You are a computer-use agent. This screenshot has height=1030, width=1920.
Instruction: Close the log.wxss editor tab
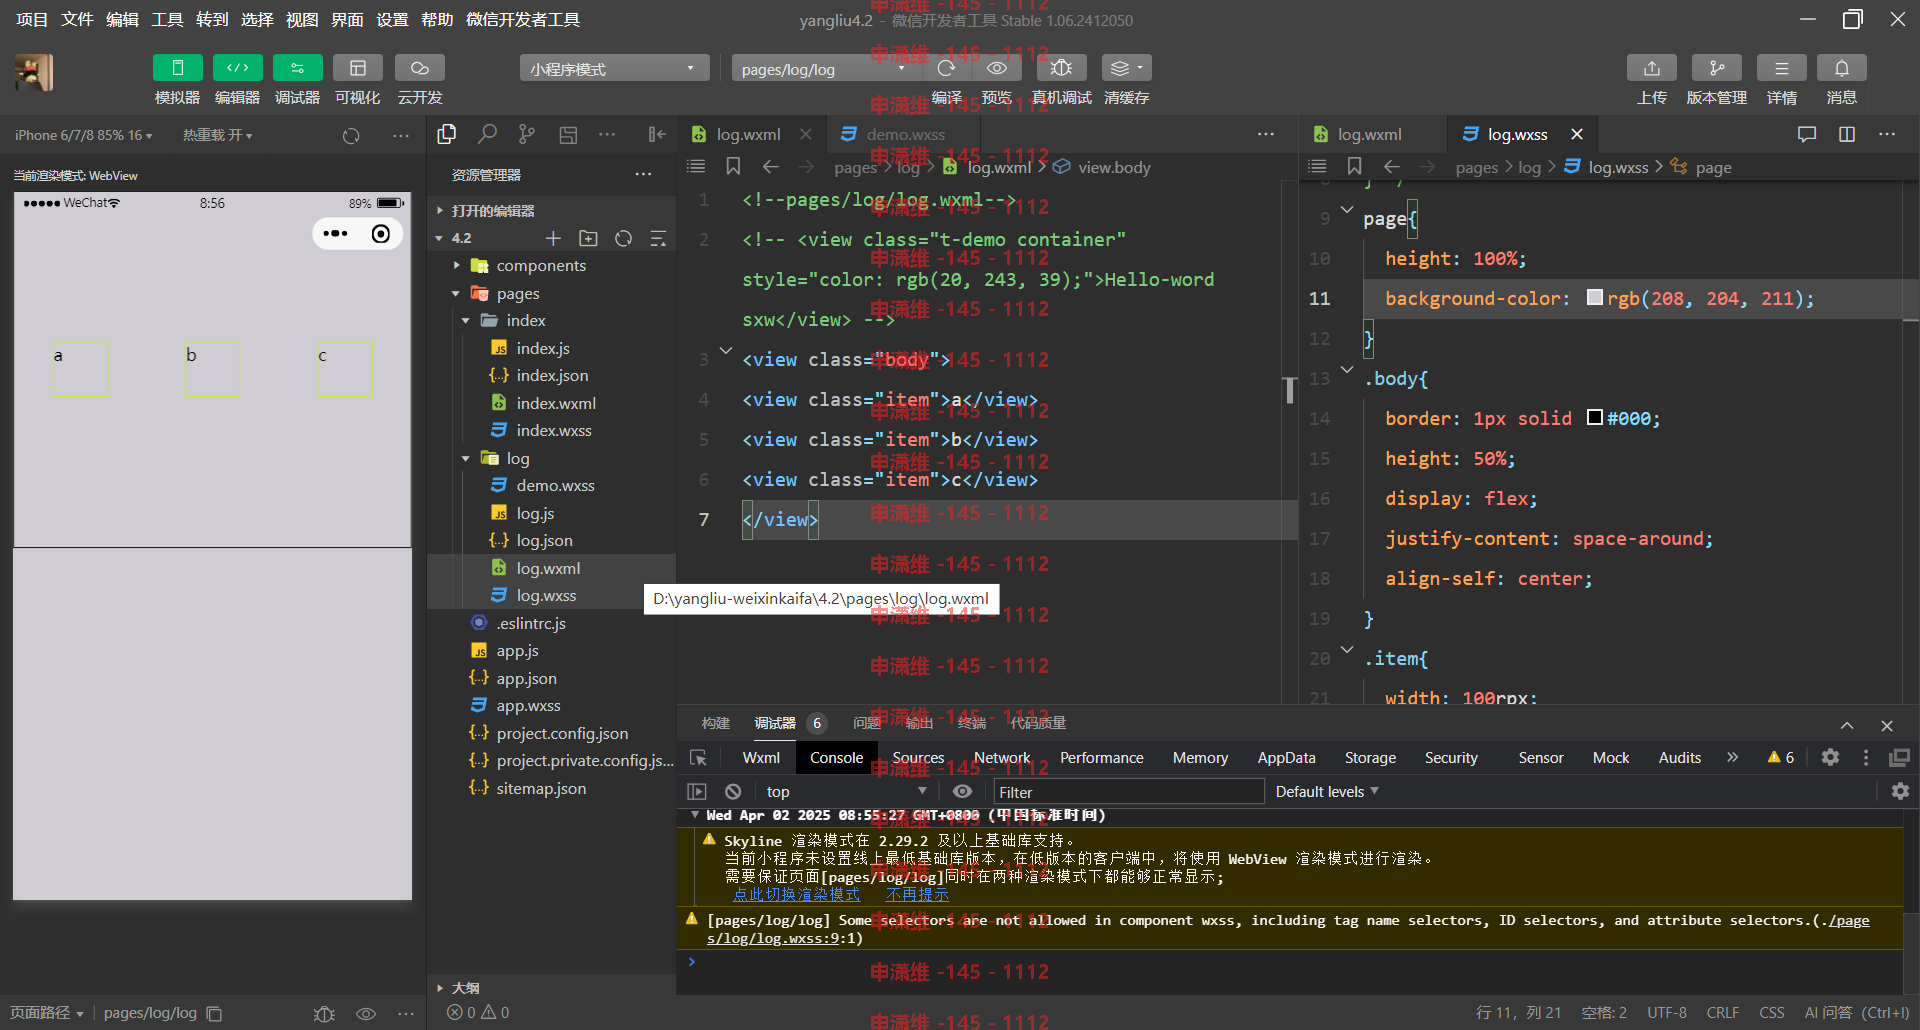coord(1577,134)
